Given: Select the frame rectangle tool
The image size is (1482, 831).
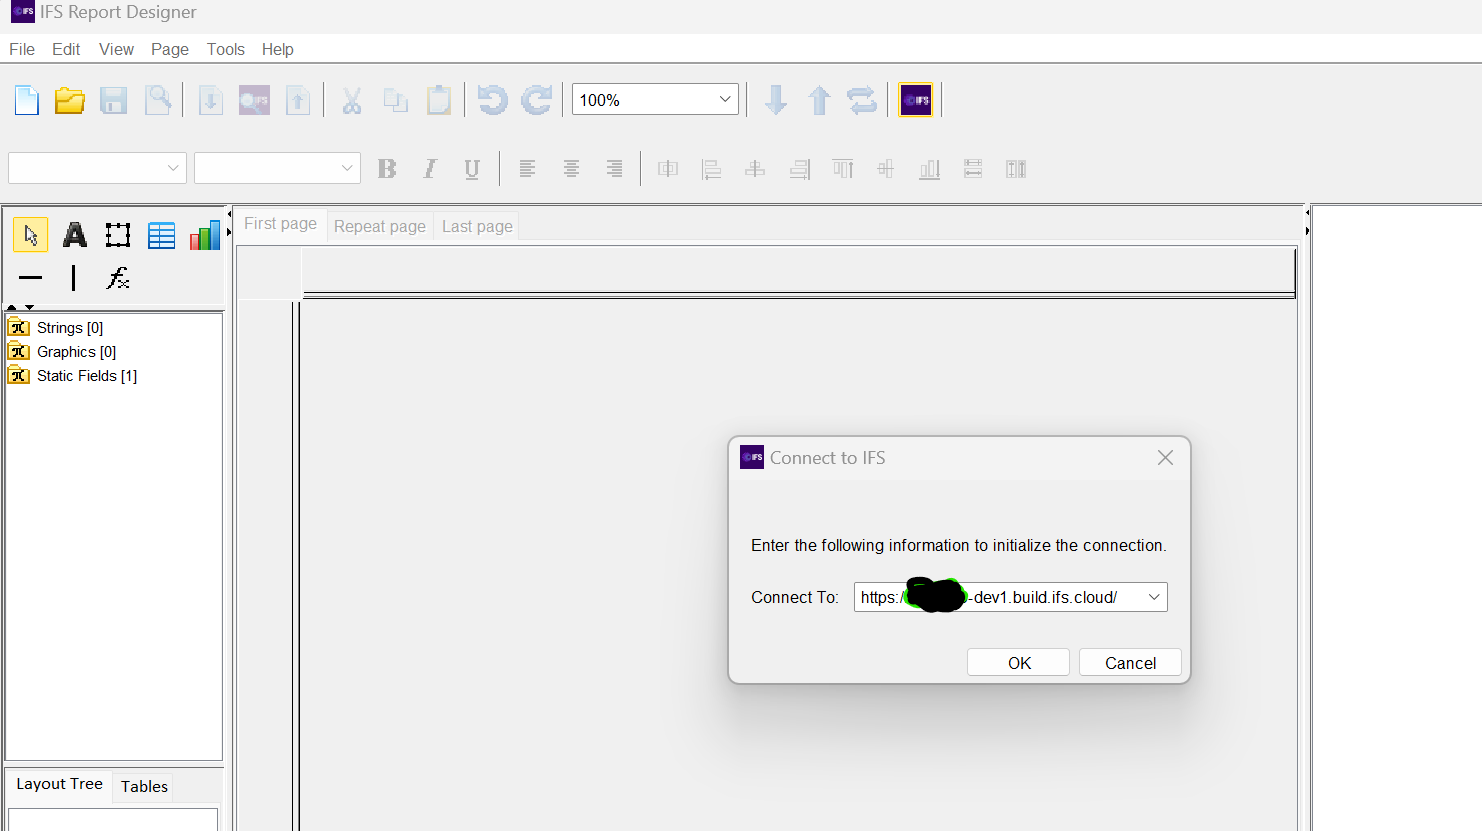Looking at the screenshot, I should (118, 235).
